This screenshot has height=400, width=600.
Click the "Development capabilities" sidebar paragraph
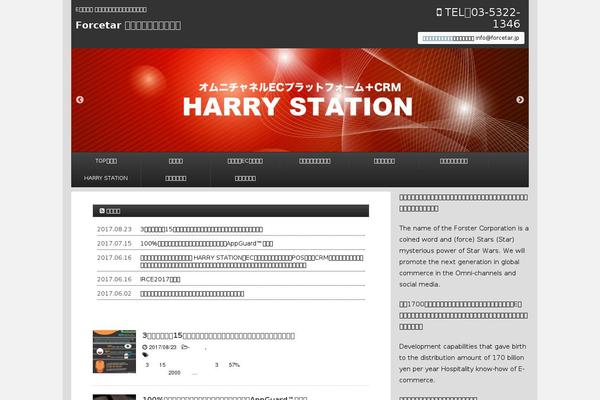(463, 363)
